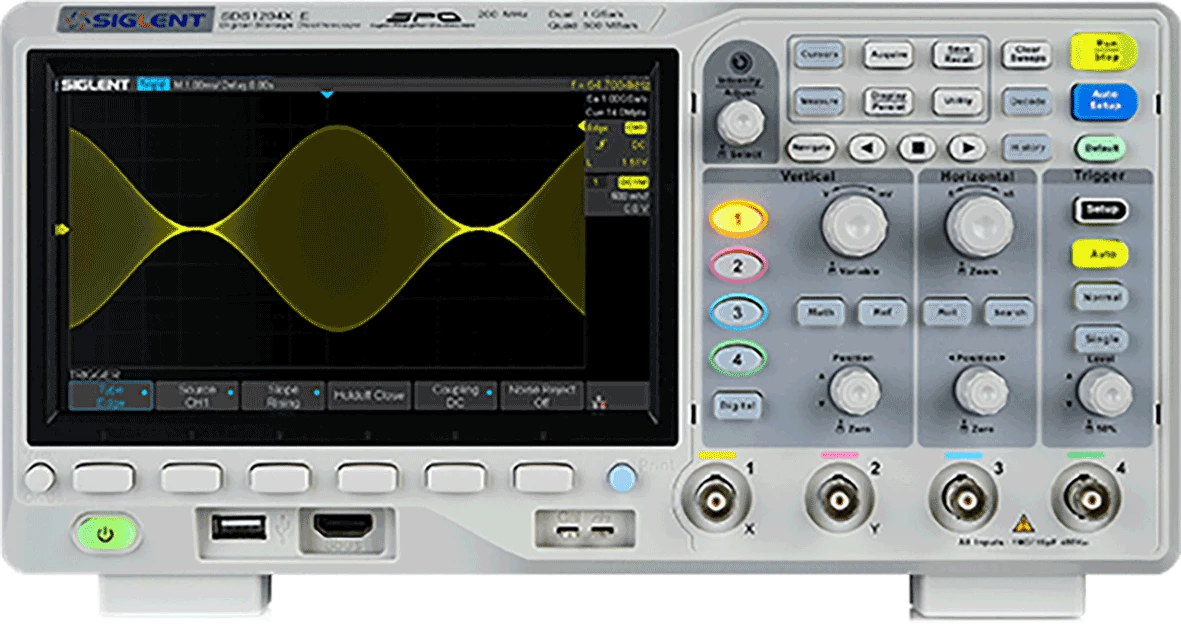Toggle channel 1 with the yellow button
Image resolution: width=1181 pixels, height=638 pixels.
pyautogui.click(x=738, y=219)
